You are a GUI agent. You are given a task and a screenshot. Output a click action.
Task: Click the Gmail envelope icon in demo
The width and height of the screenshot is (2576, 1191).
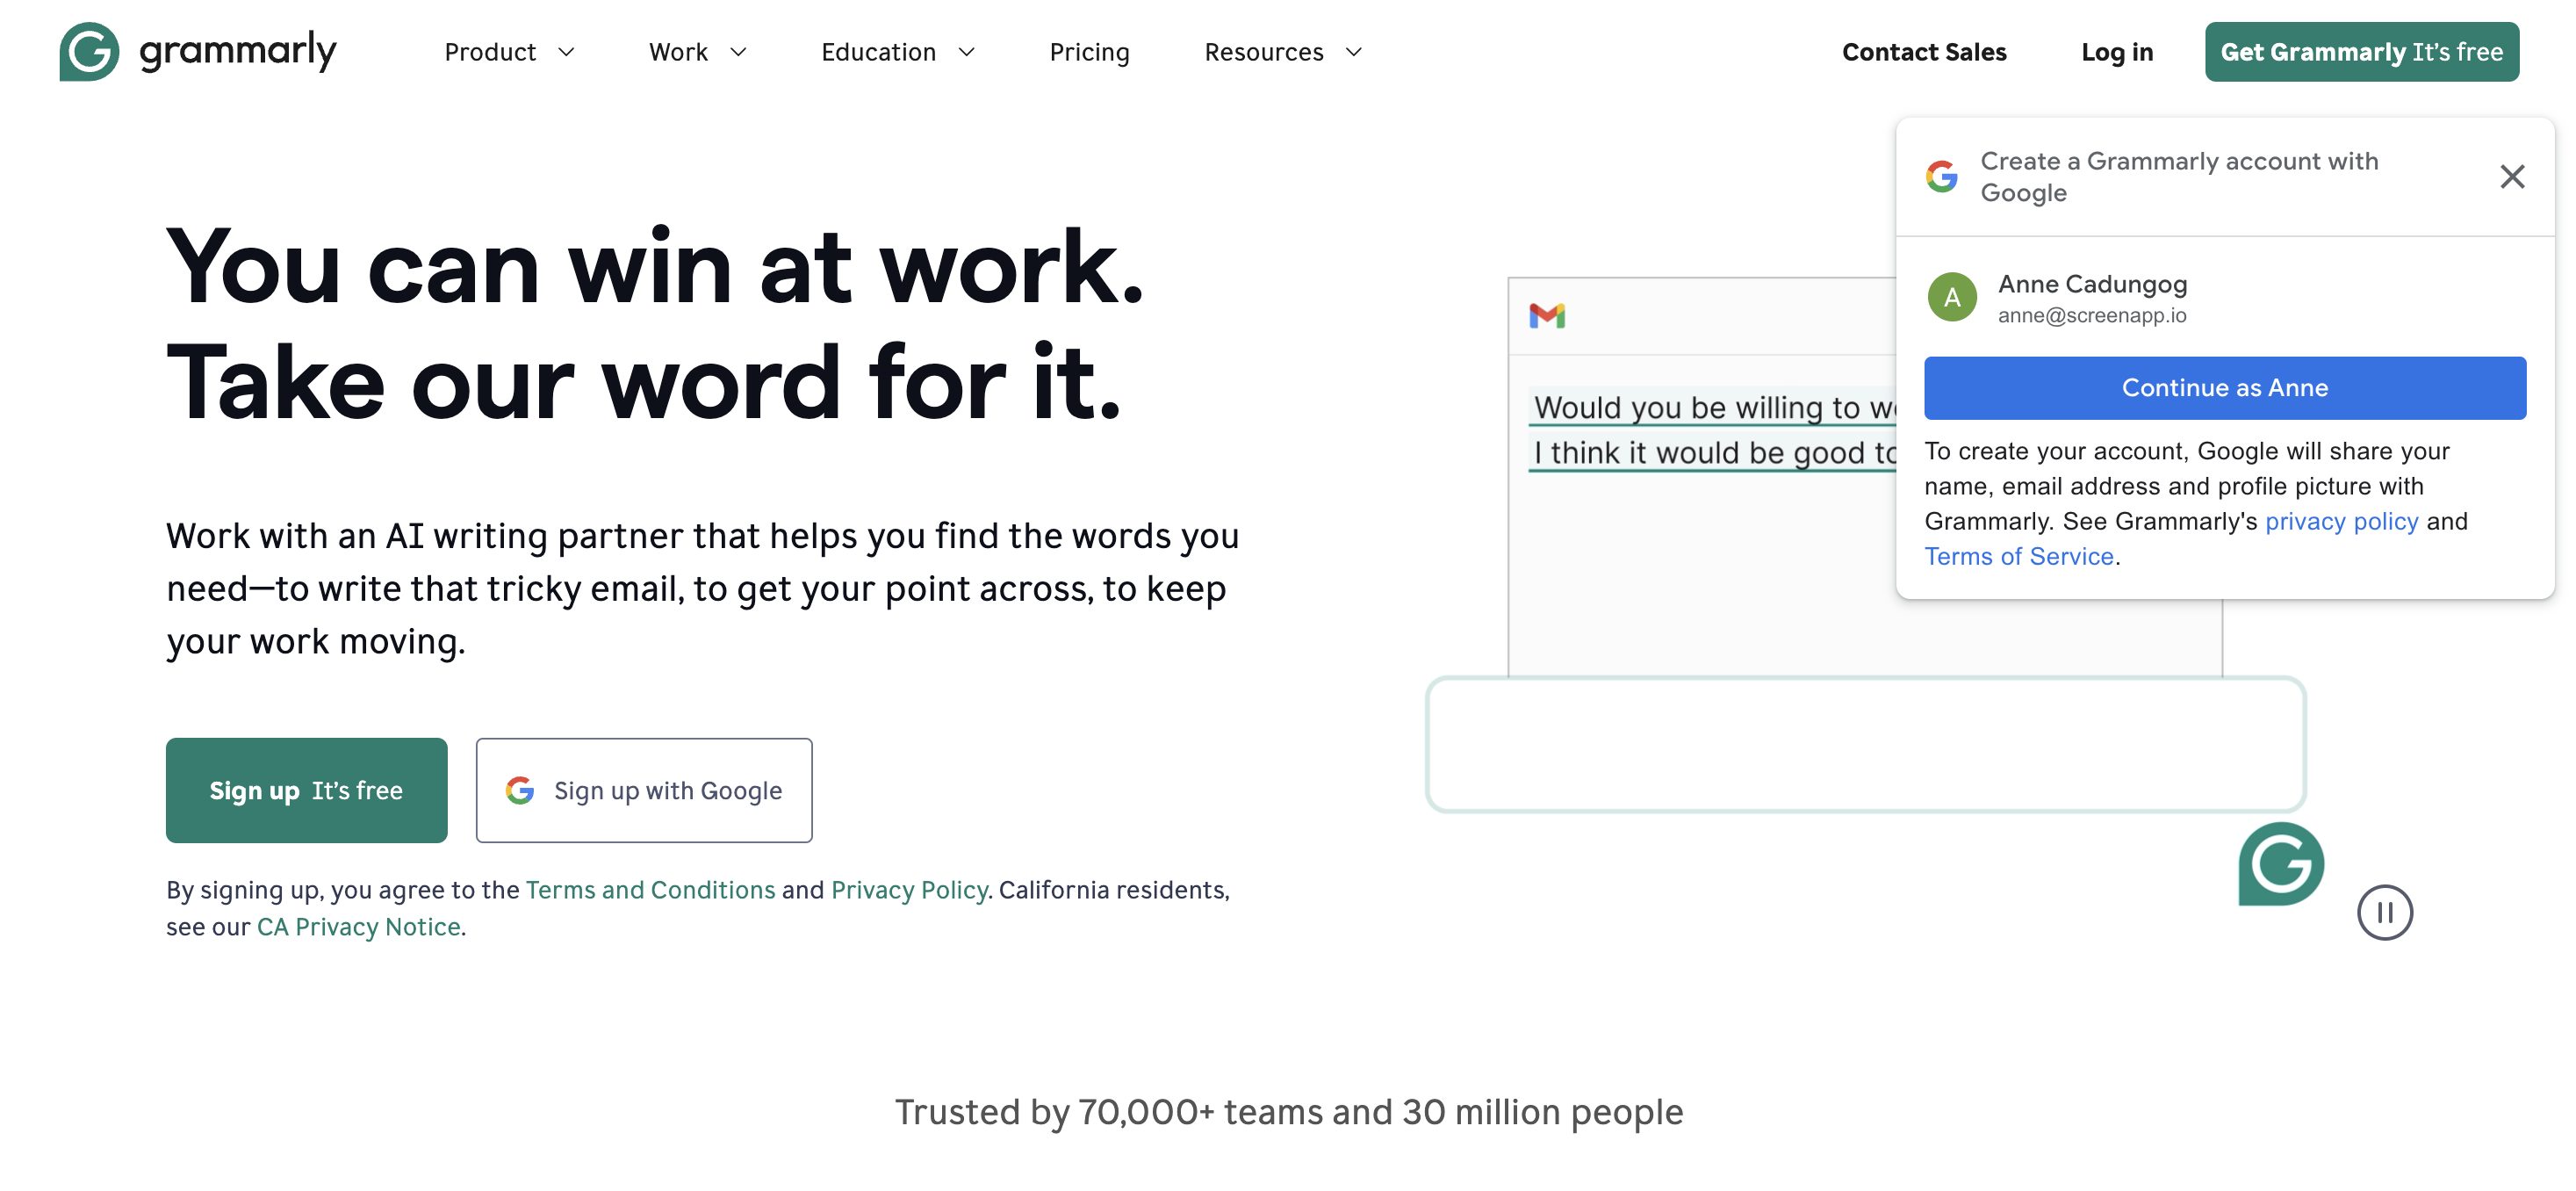1546,316
